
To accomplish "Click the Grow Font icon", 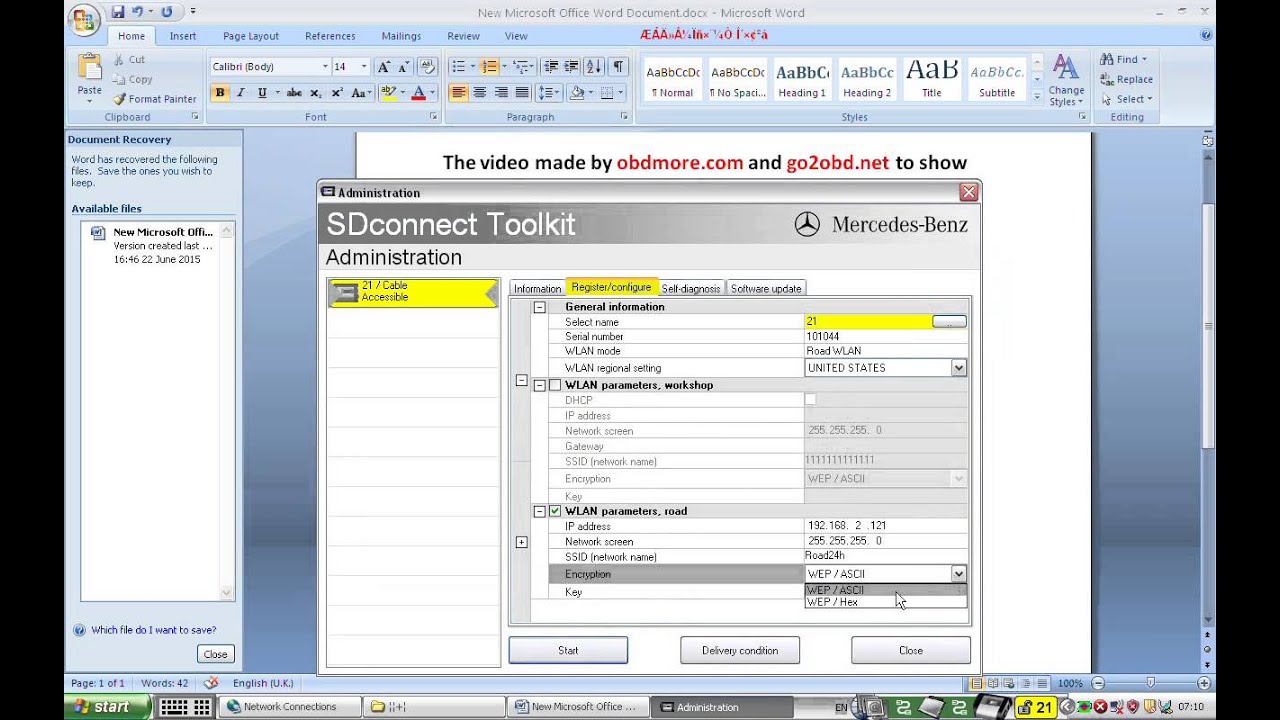I will coord(384,67).
